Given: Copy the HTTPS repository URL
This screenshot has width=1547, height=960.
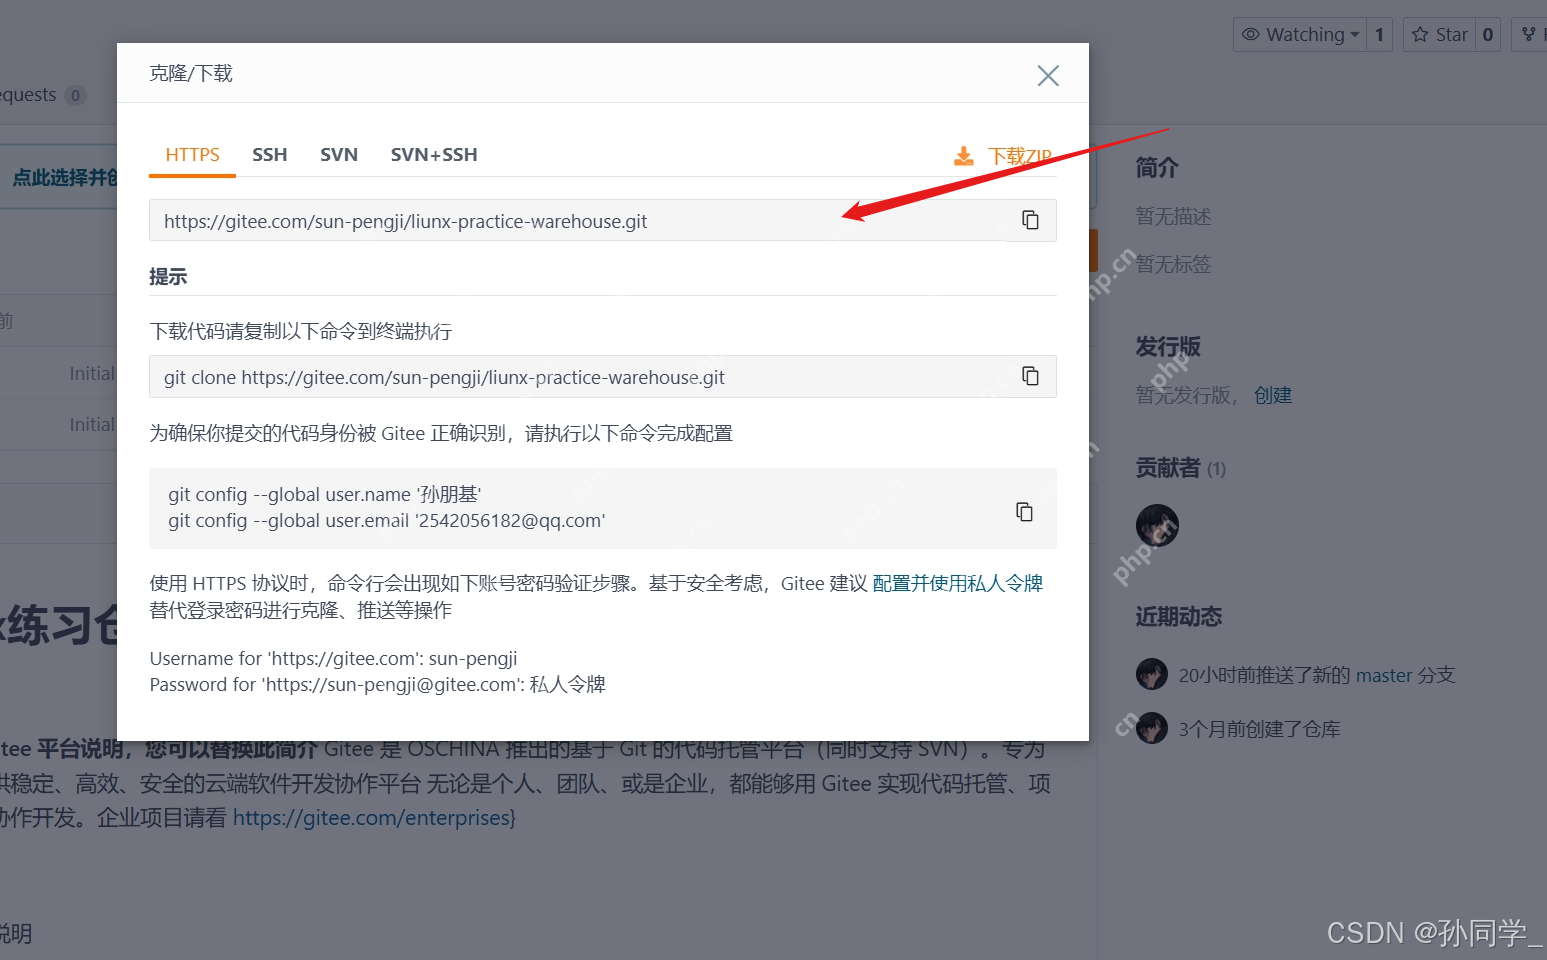Looking at the screenshot, I should pos(1030,220).
